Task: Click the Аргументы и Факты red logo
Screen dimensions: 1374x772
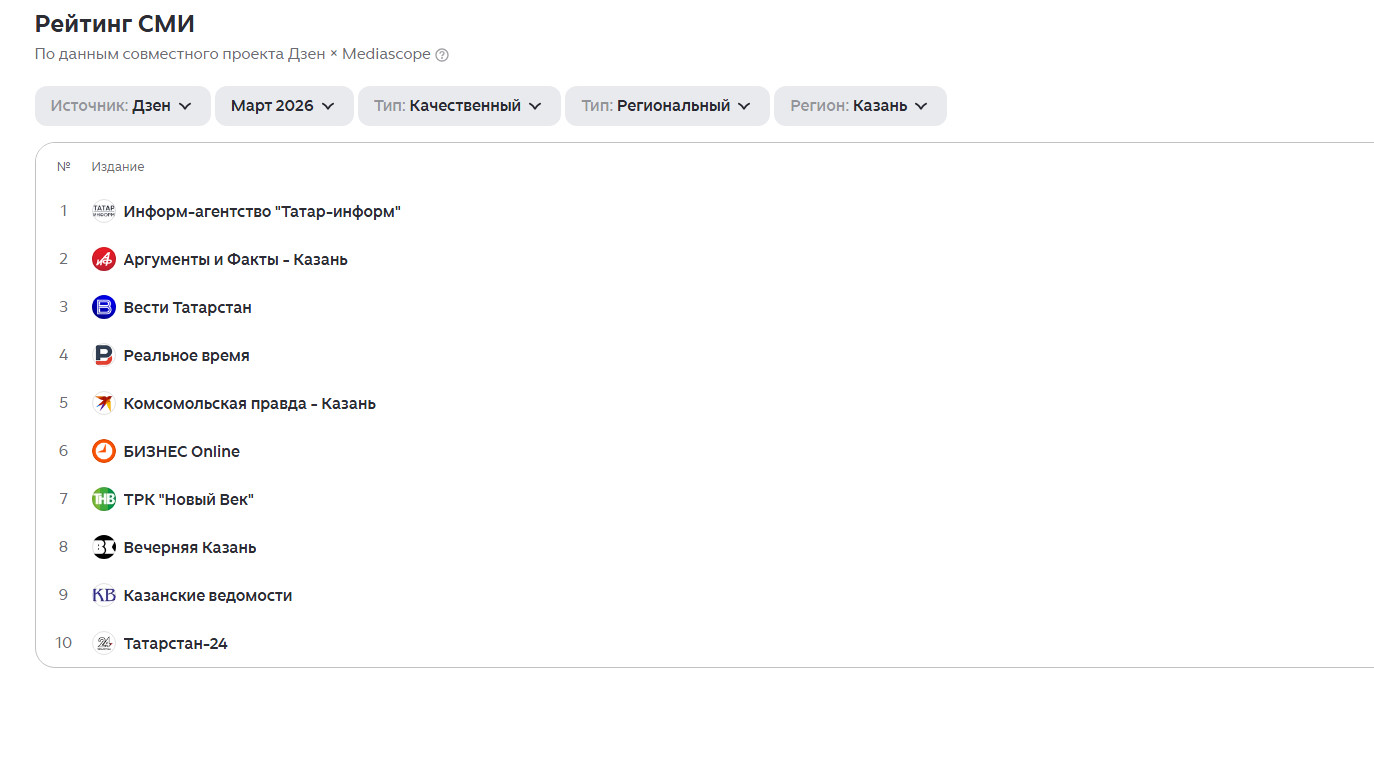Action: click(104, 259)
